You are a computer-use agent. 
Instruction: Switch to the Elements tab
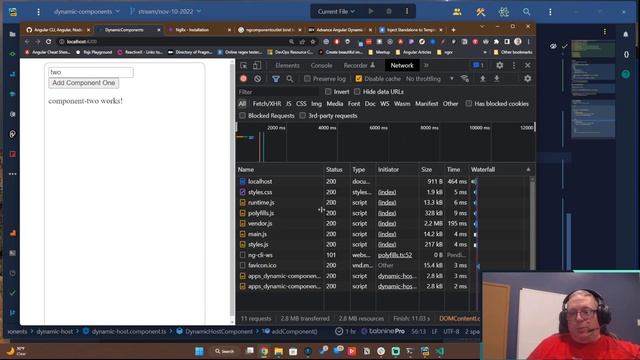[287, 65]
